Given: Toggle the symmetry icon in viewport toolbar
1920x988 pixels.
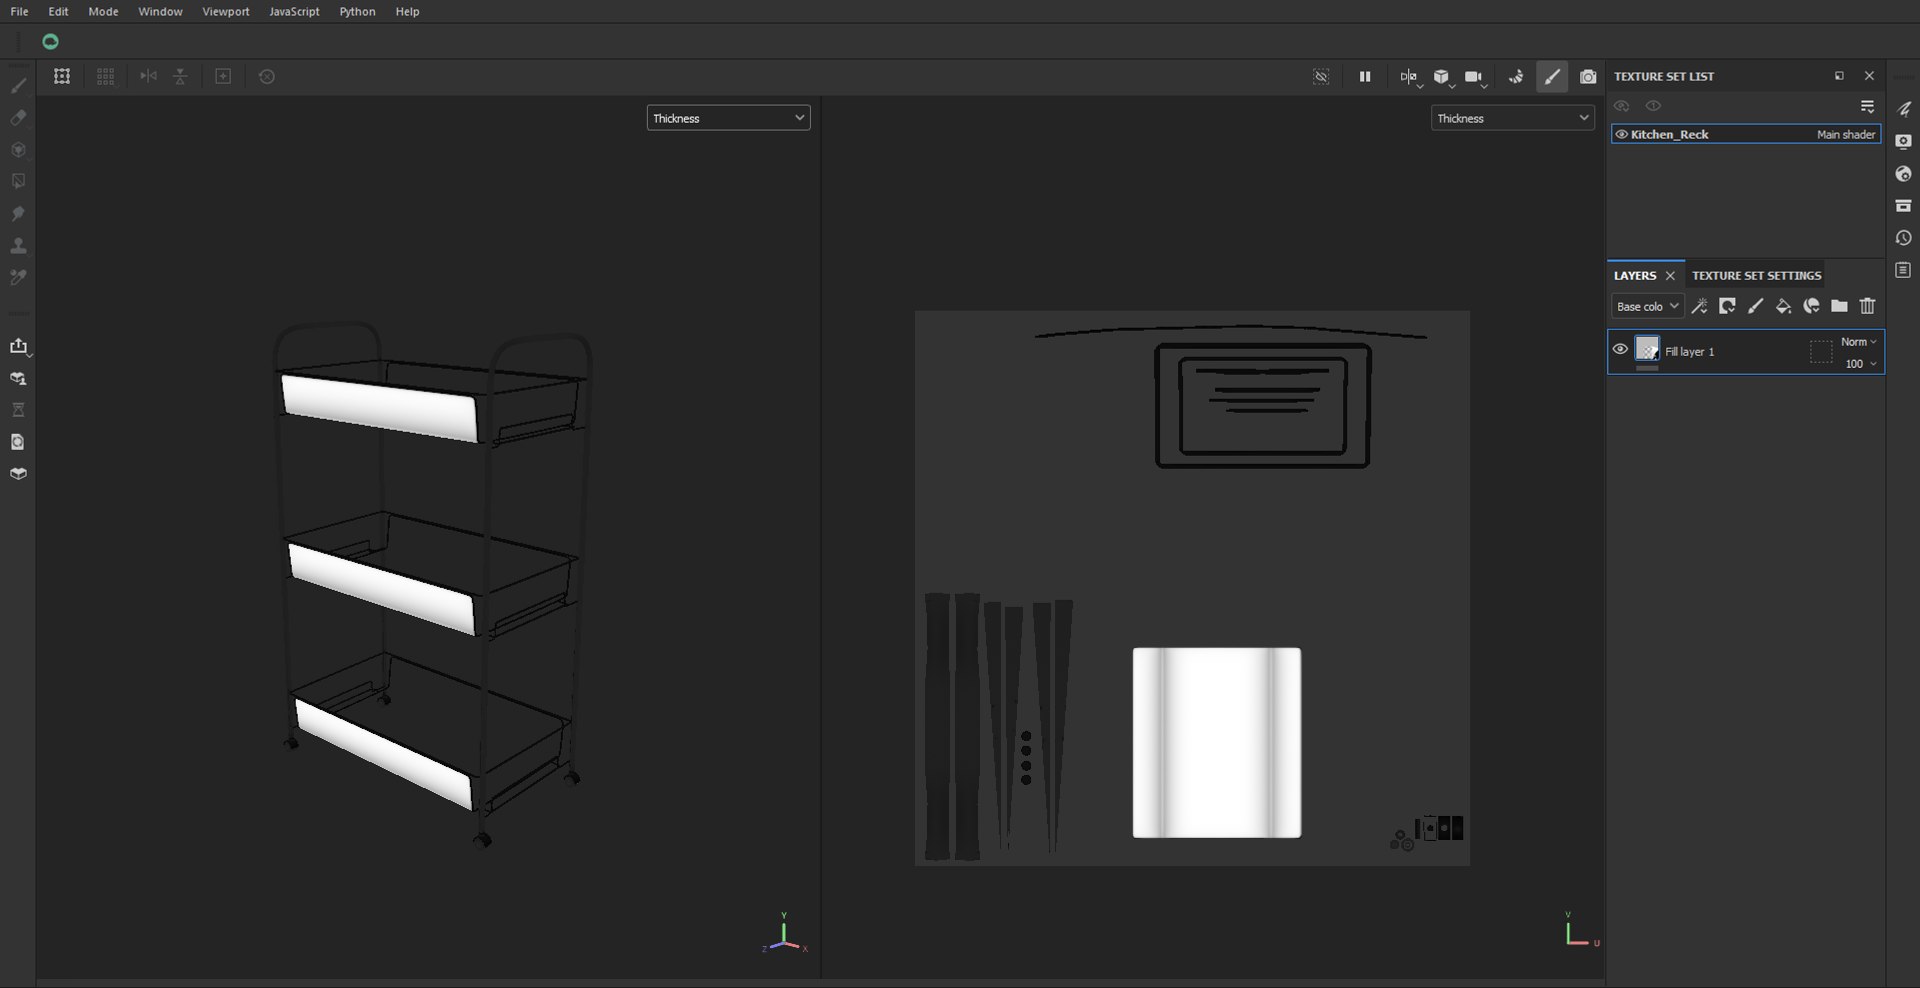Looking at the screenshot, I should 1409,77.
